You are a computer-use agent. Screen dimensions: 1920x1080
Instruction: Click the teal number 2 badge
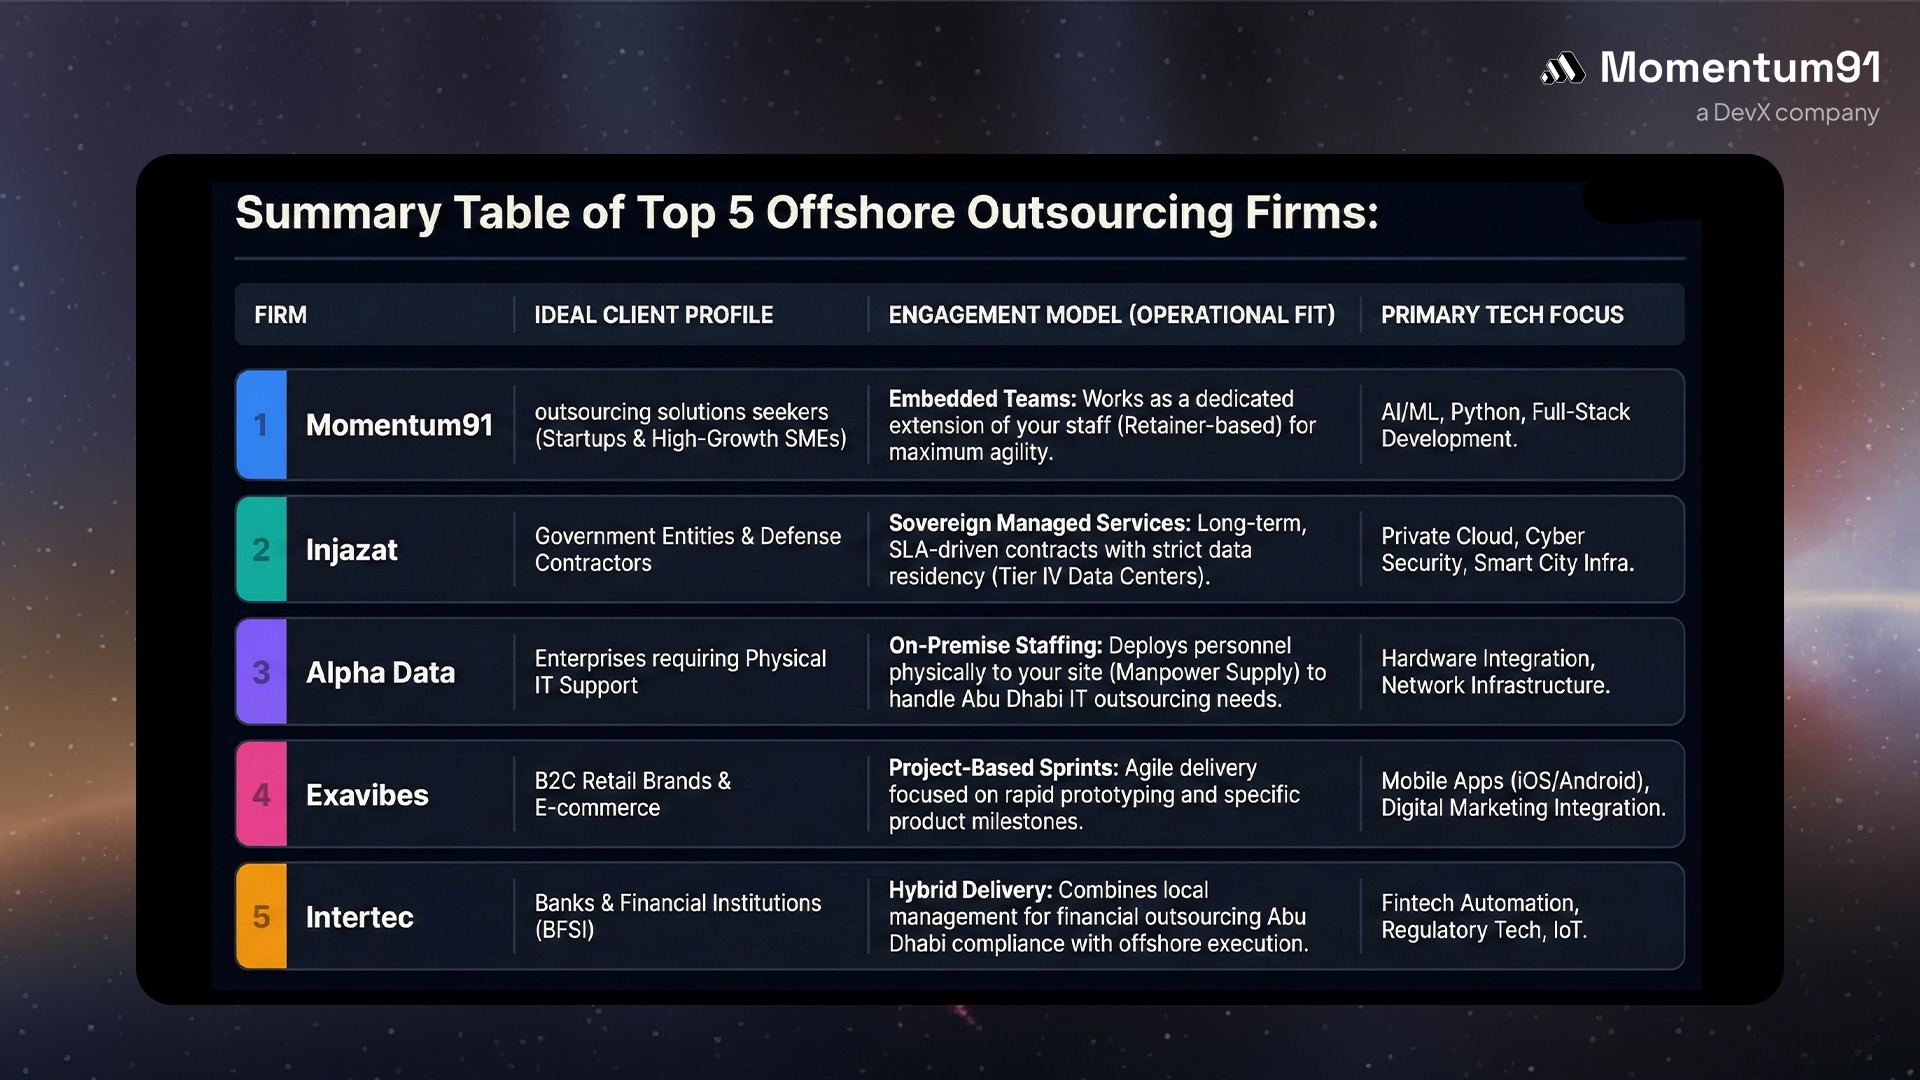(x=261, y=549)
